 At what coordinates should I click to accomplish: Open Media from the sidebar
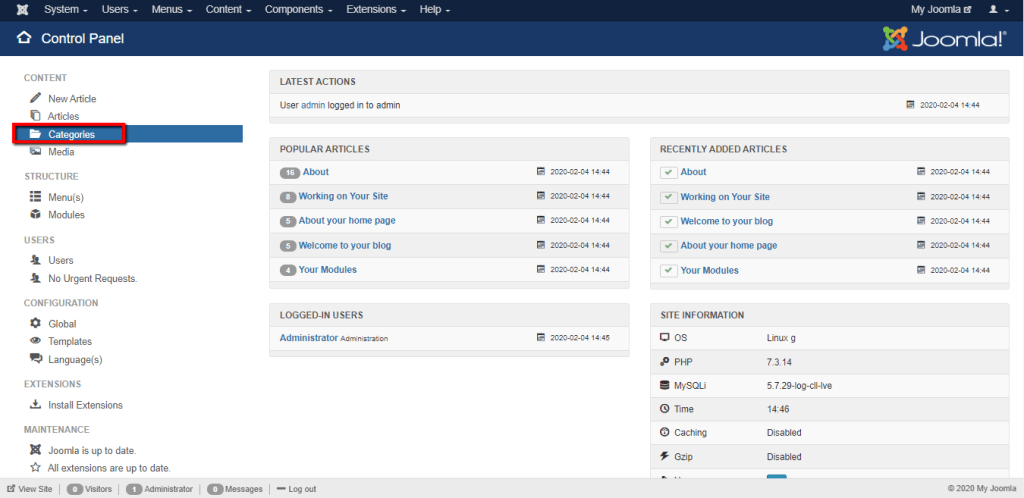click(x=61, y=151)
